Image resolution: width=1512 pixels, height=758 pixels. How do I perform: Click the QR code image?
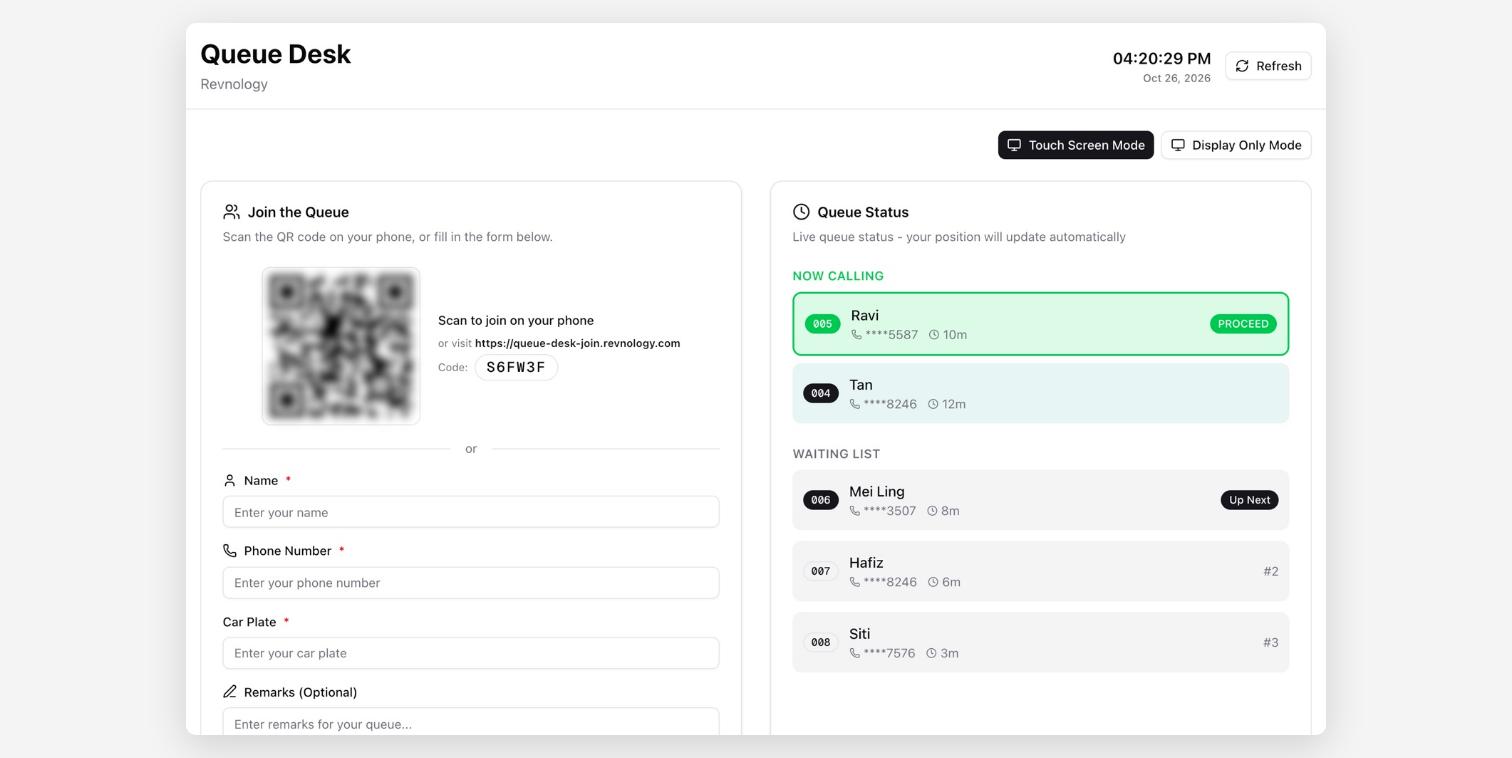341,346
